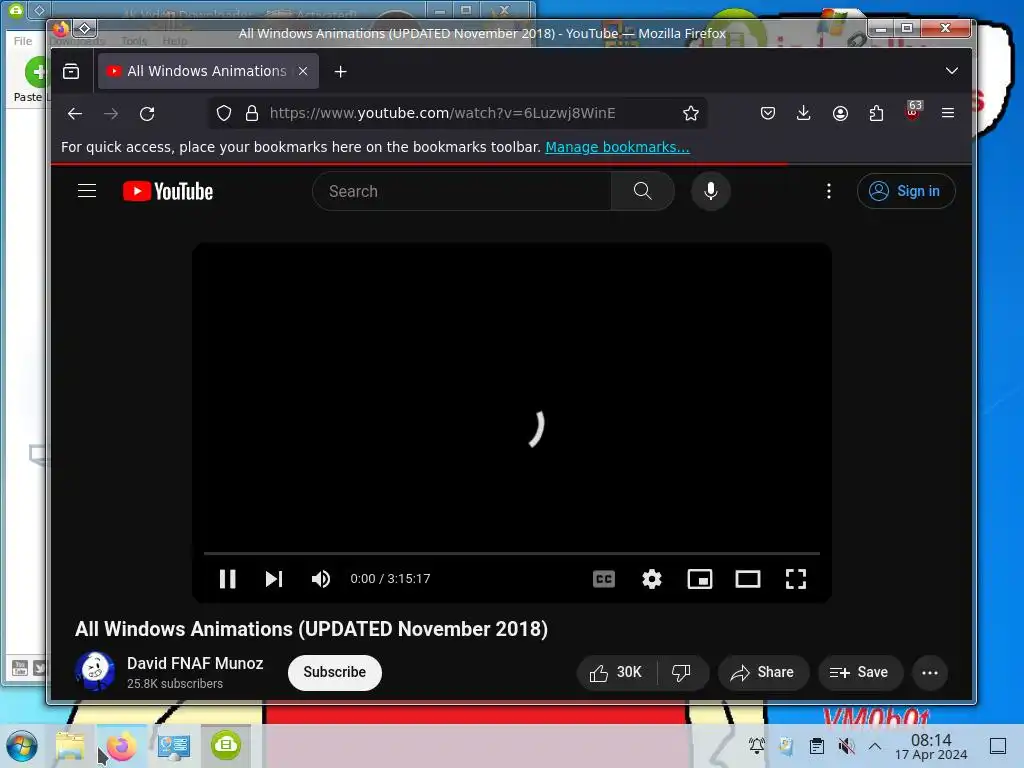
Task: Save the video to a playlist
Action: [x=859, y=673]
